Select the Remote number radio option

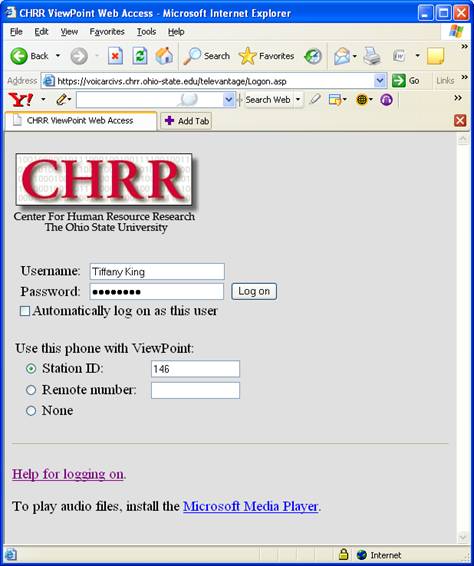[x=31, y=390]
